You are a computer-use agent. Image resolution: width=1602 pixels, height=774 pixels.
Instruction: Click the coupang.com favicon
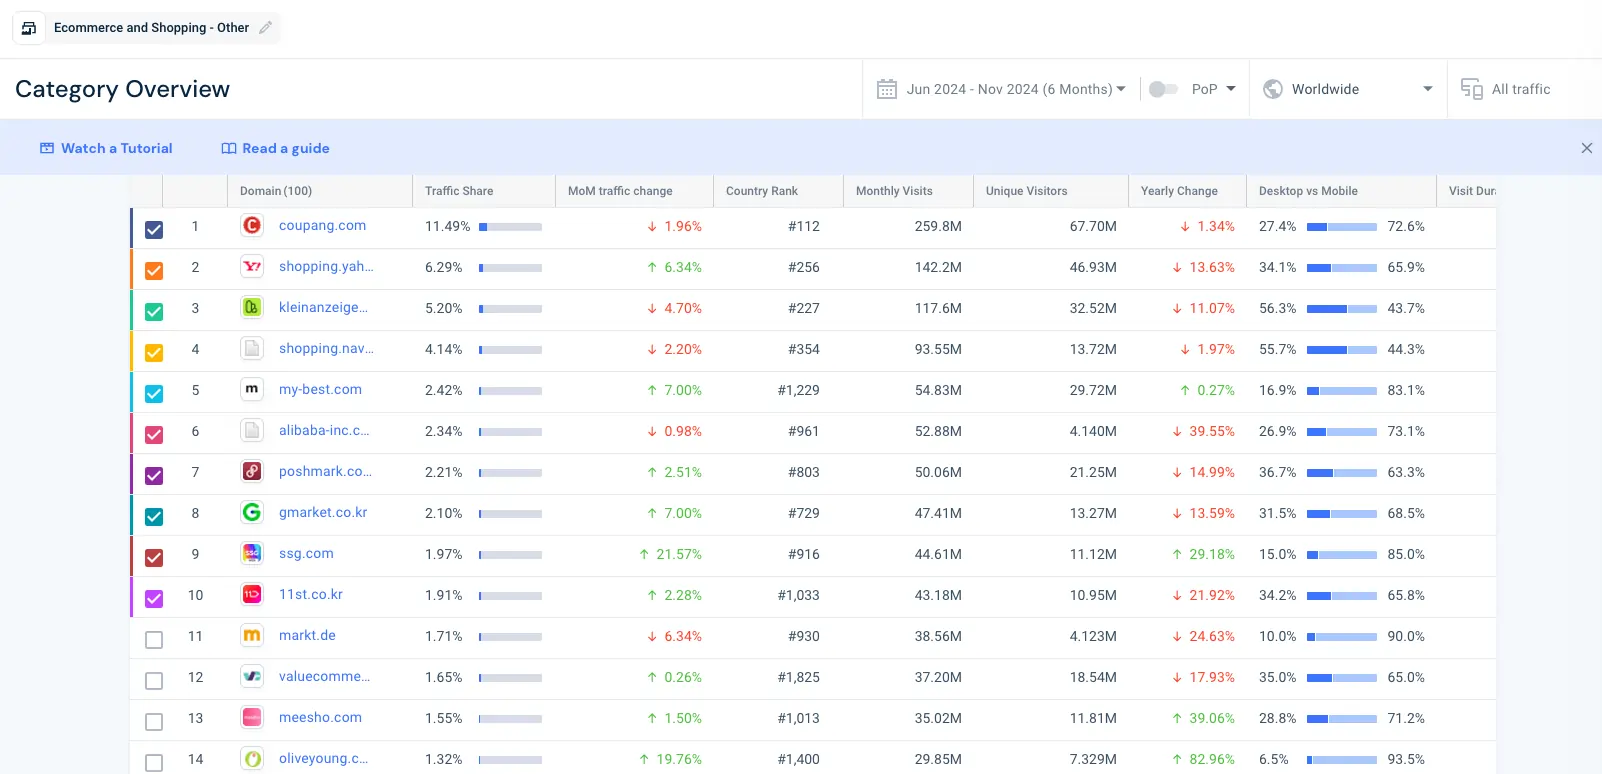(252, 226)
